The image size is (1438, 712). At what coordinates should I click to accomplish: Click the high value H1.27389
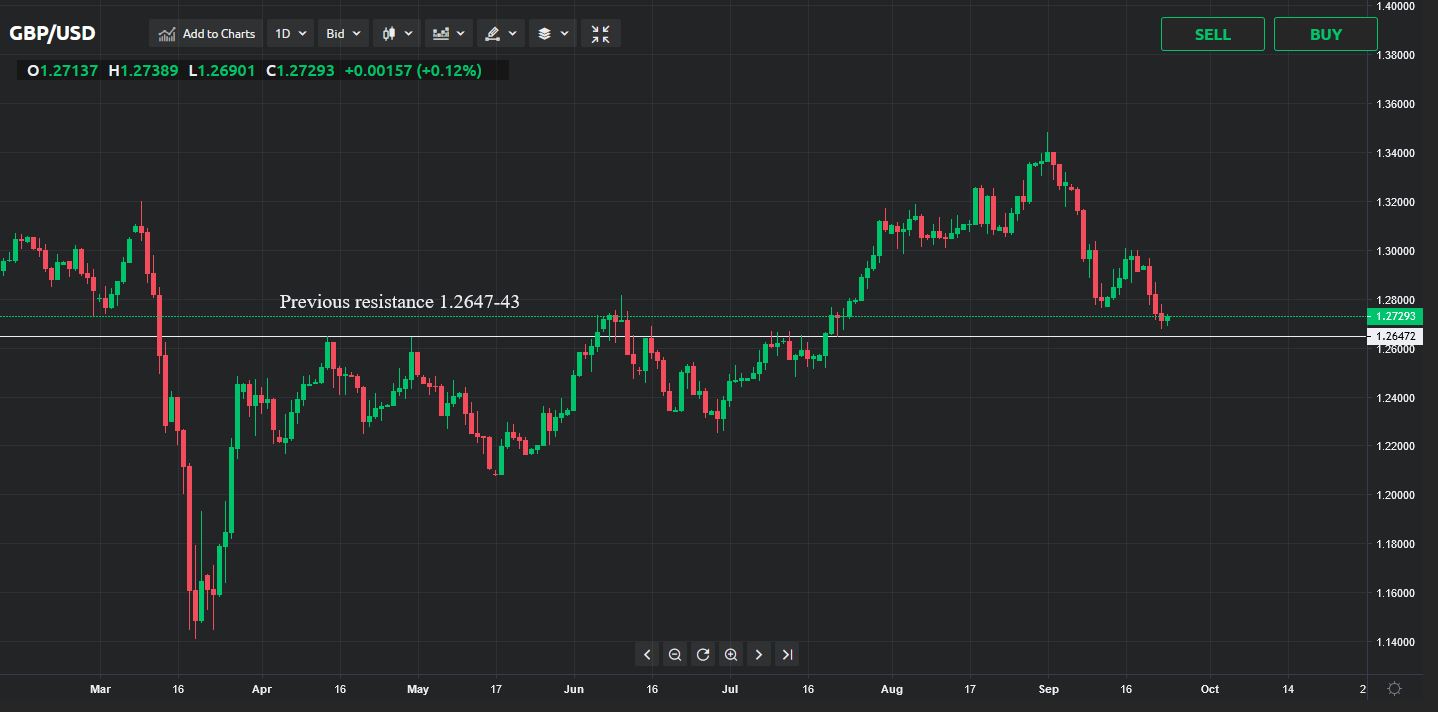pos(143,71)
